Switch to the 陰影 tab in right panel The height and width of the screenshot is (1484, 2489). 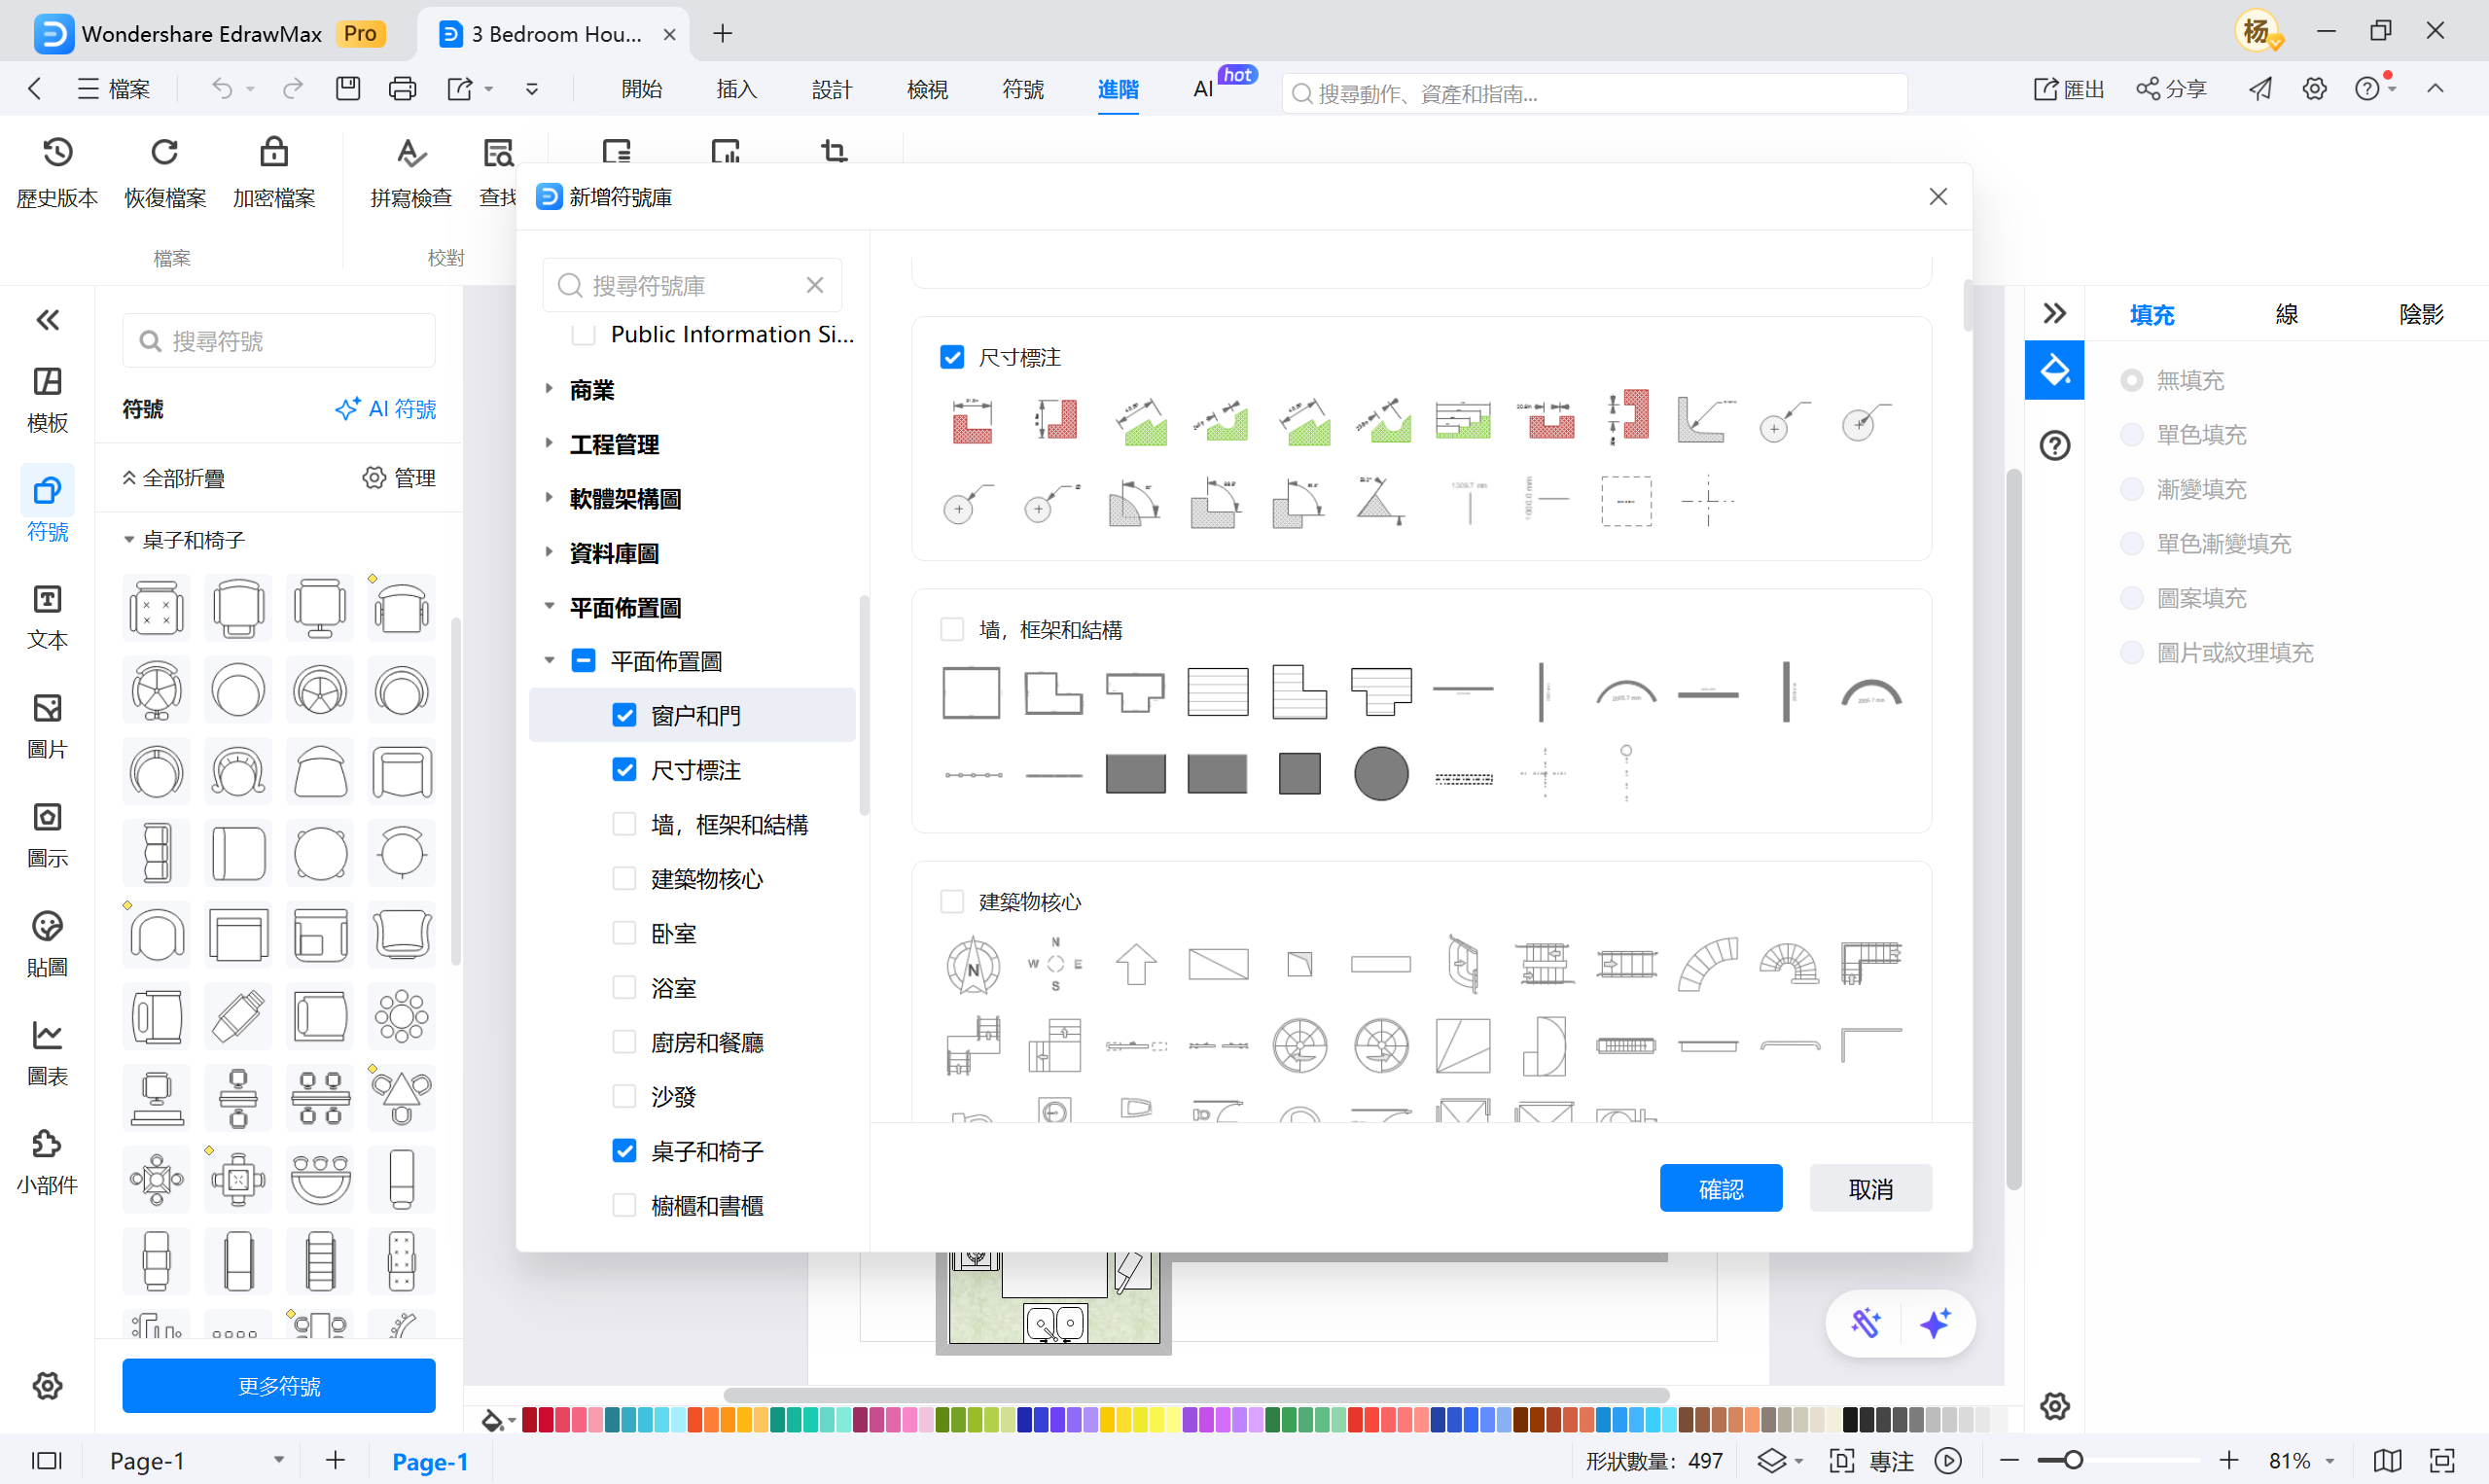[x=2420, y=315]
